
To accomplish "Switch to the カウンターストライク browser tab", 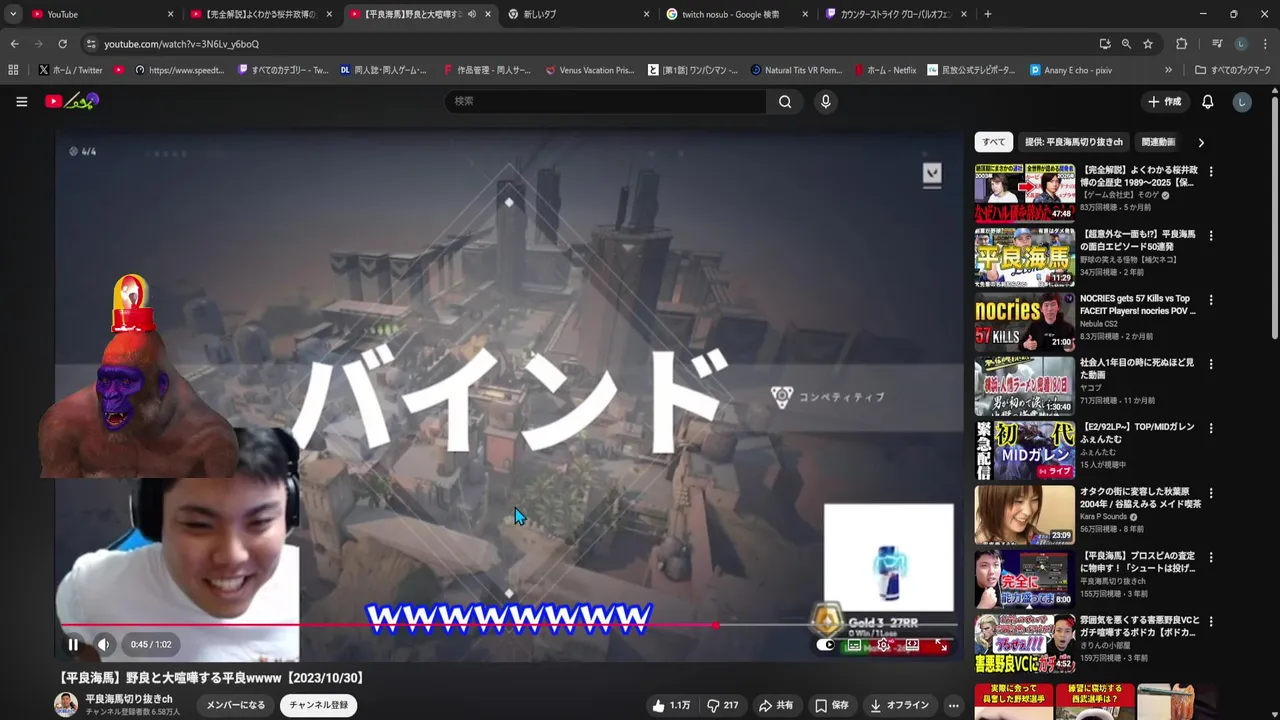I will click(x=896, y=14).
